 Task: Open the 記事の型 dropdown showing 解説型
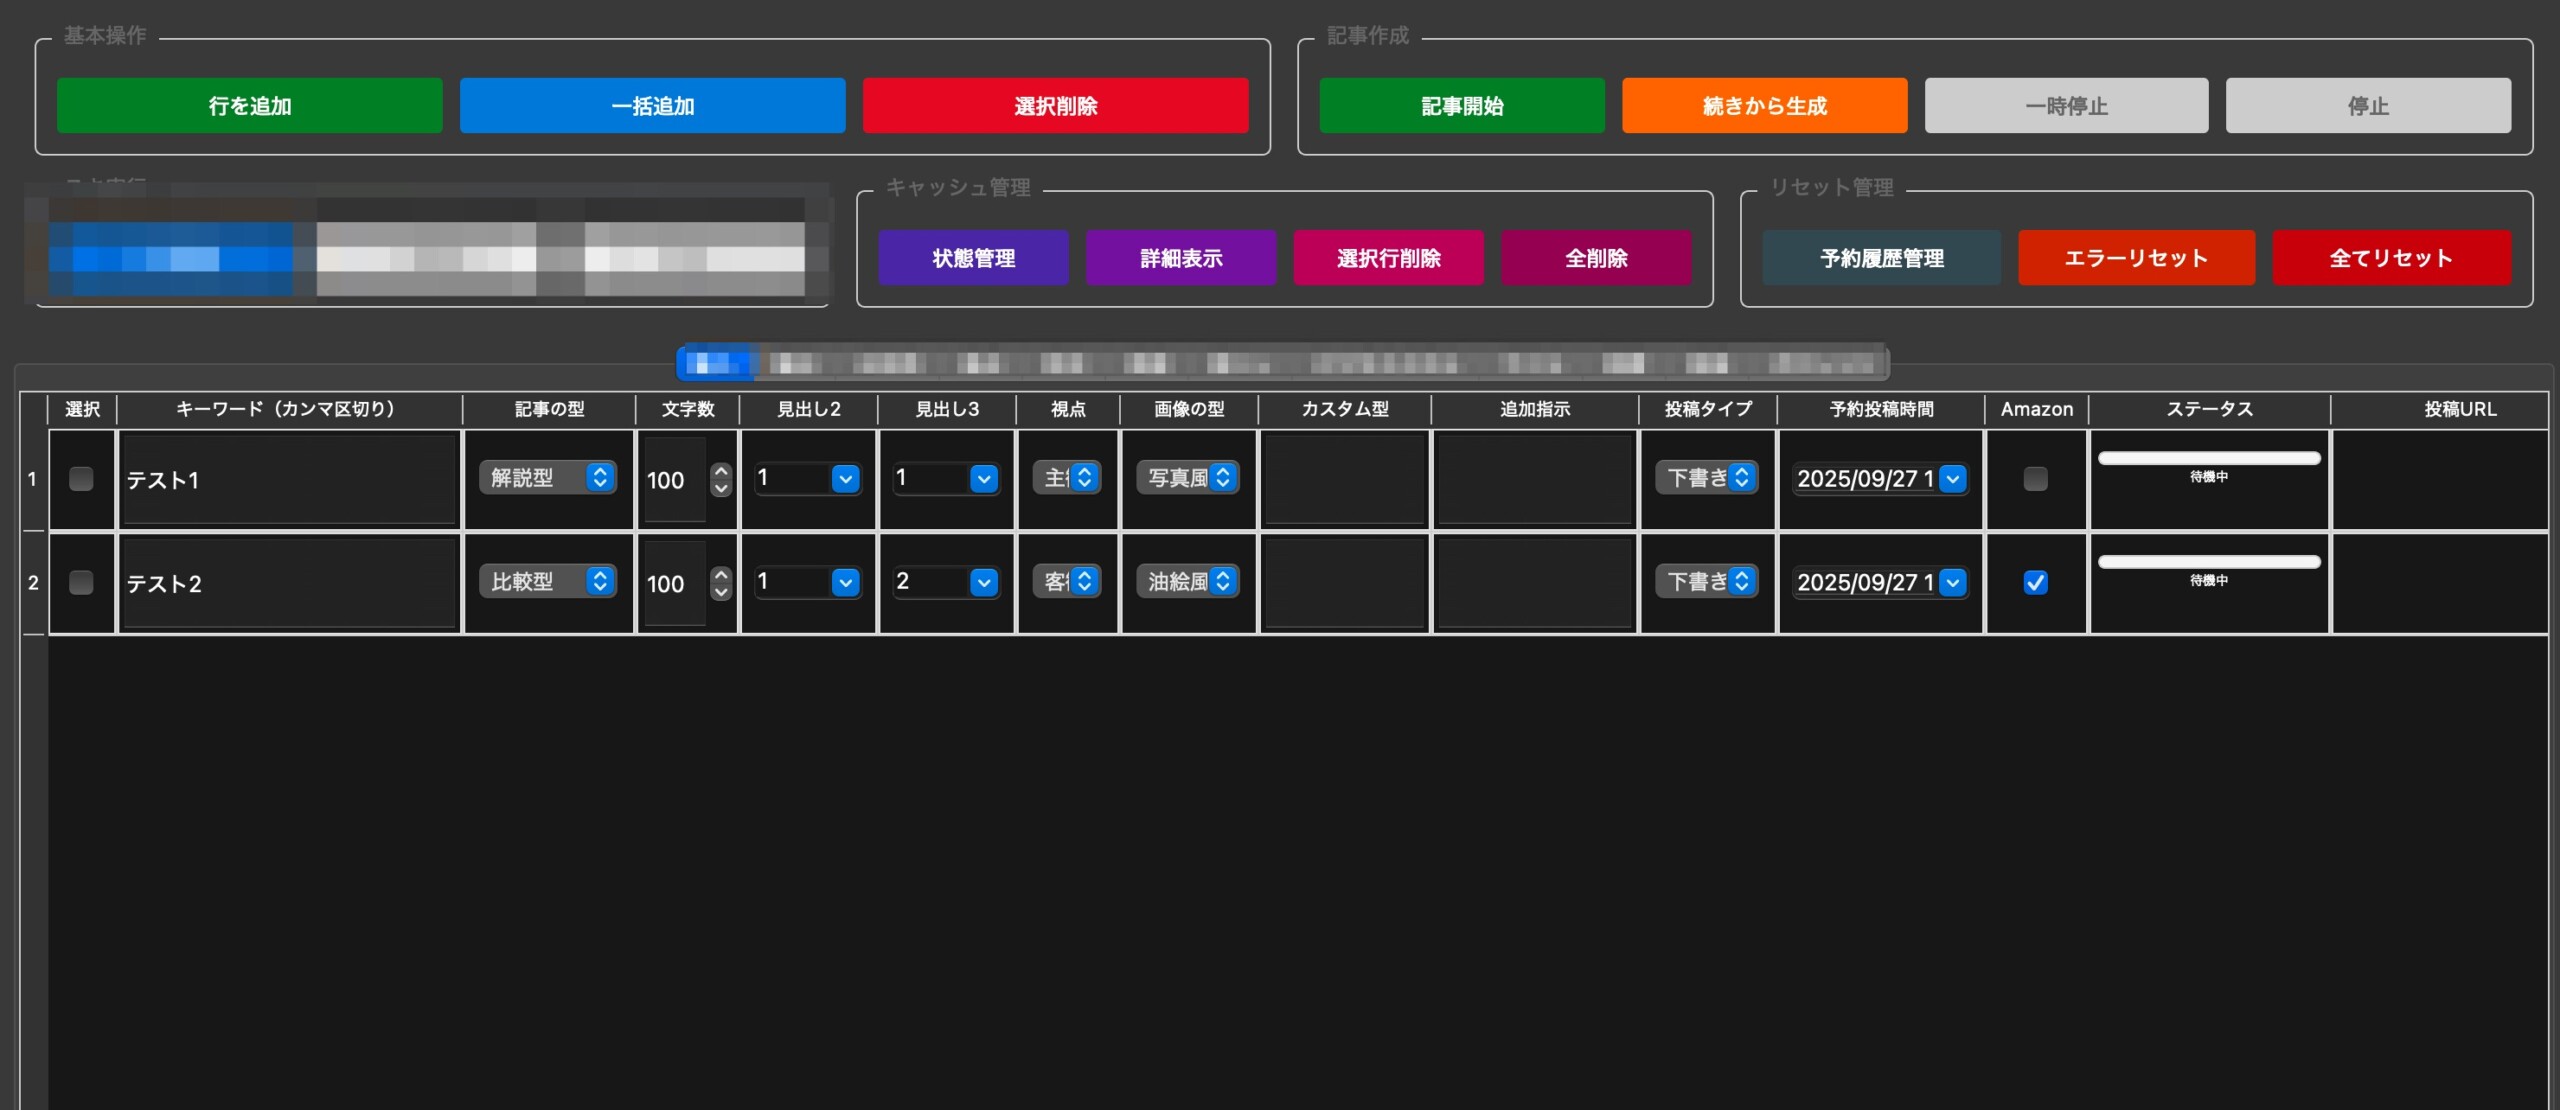tap(548, 478)
